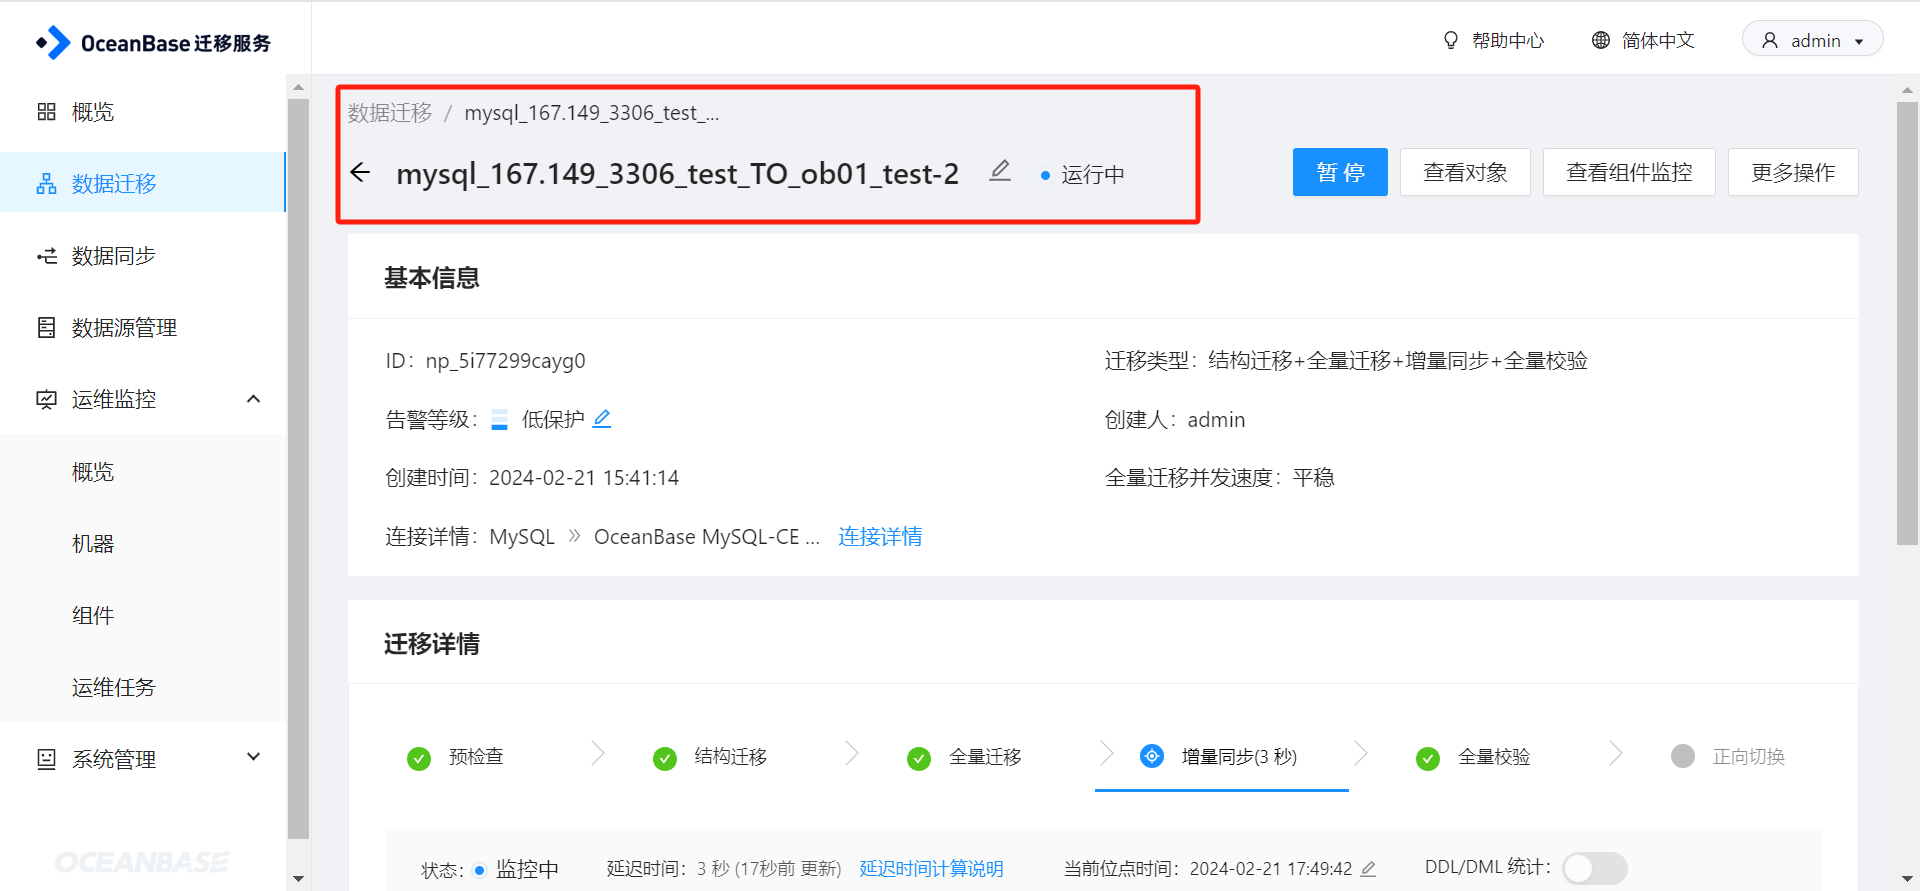Click the blue 暂停 button
The width and height of the screenshot is (1920, 891).
(x=1340, y=172)
